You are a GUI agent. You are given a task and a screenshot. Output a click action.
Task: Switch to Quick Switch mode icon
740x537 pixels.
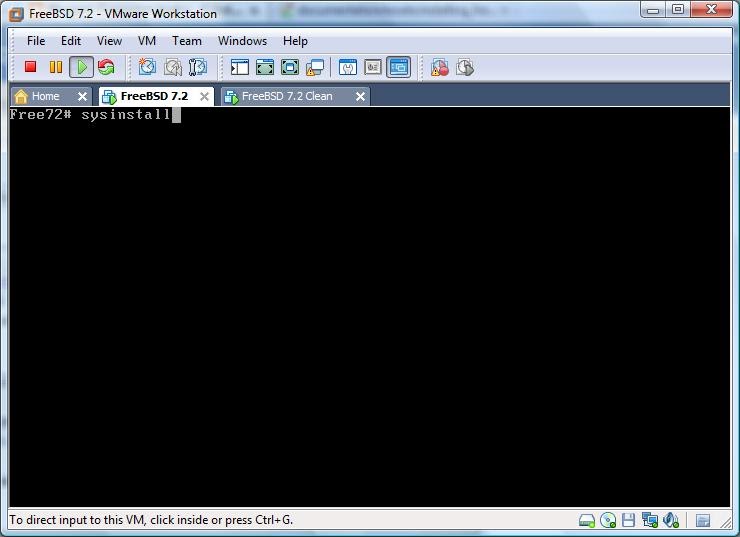coord(265,67)
